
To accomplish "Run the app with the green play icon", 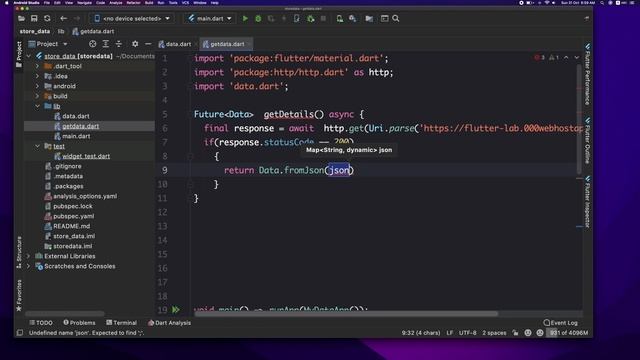I will tap(245, 18).
